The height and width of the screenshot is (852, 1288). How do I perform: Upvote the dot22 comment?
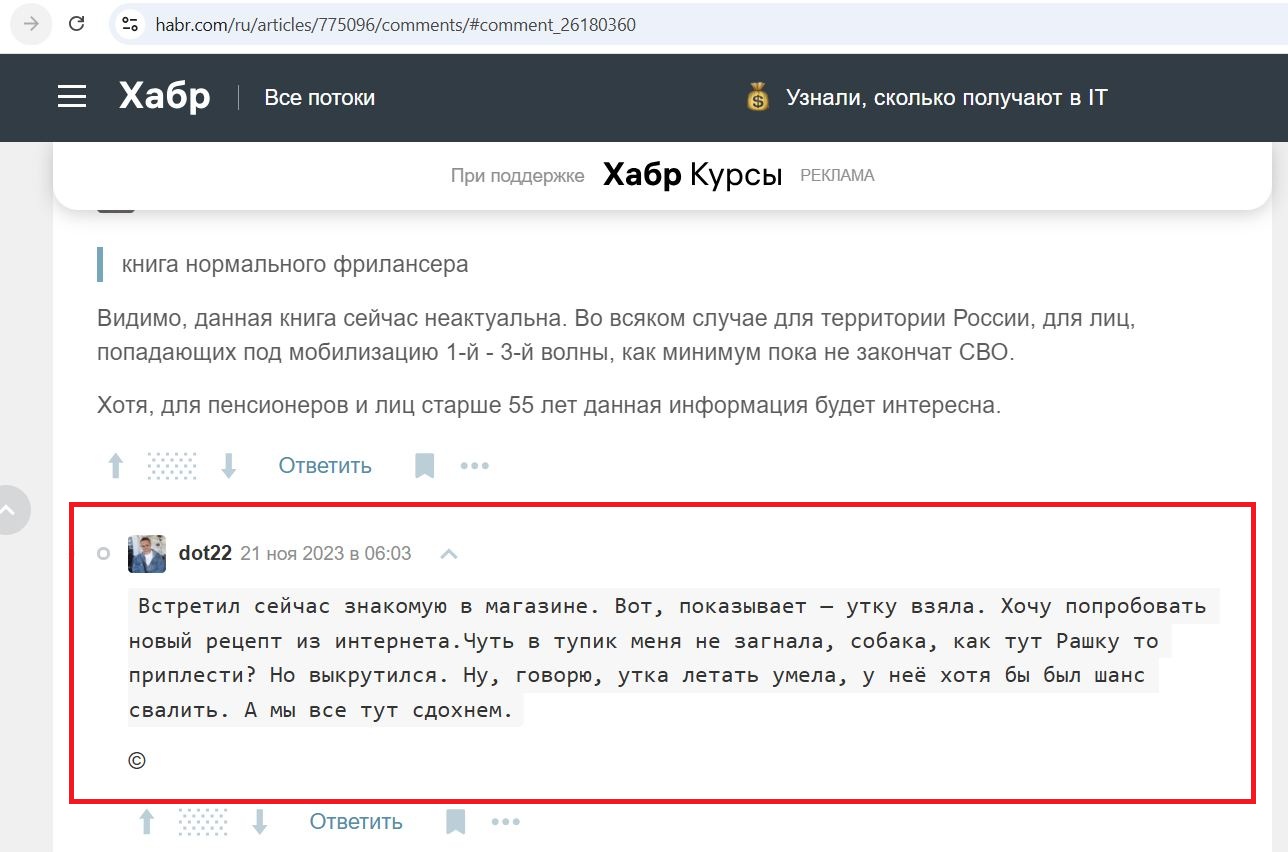(x=146, y=821)
